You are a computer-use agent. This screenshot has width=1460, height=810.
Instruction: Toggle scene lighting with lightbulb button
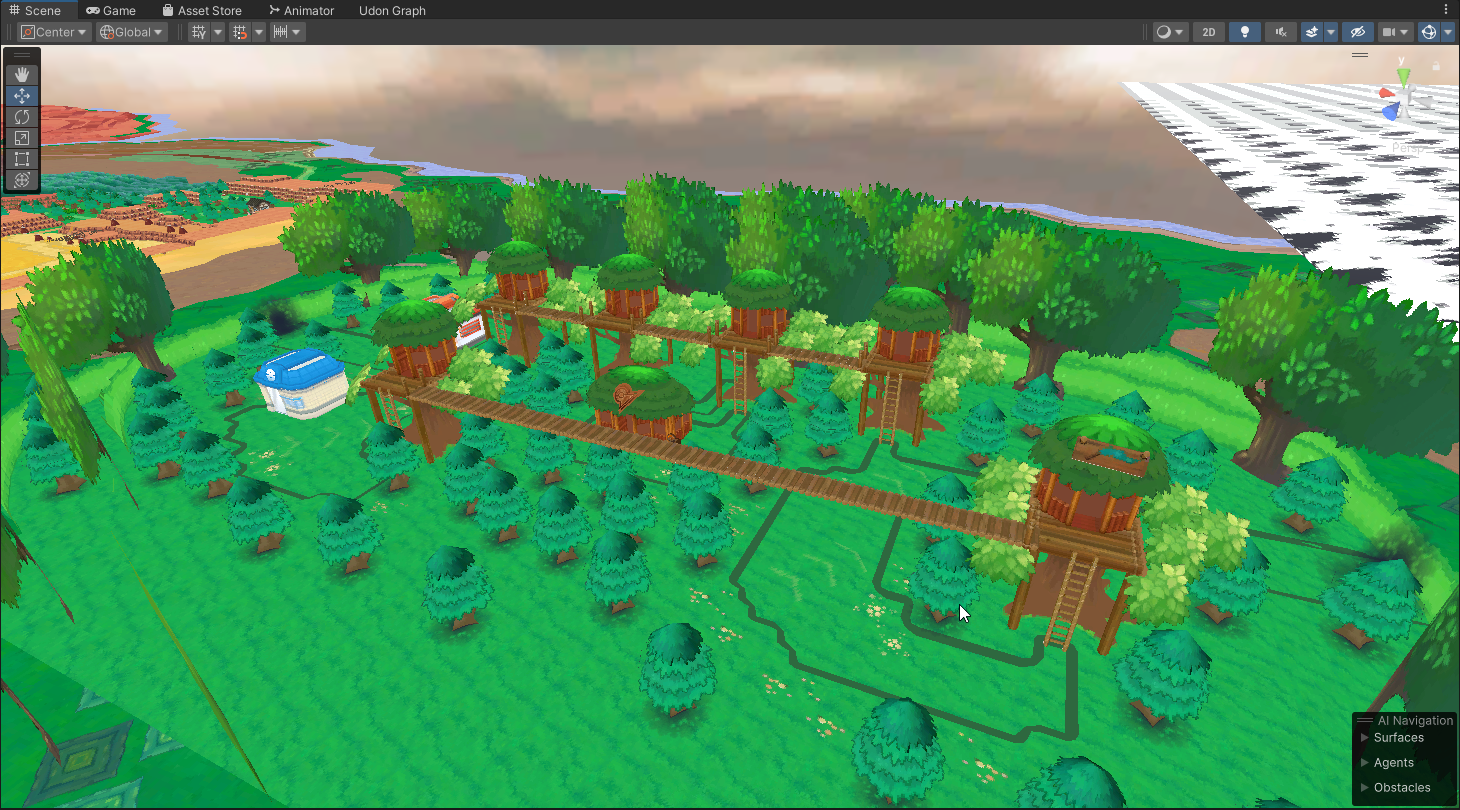[x=1244, y=32]
